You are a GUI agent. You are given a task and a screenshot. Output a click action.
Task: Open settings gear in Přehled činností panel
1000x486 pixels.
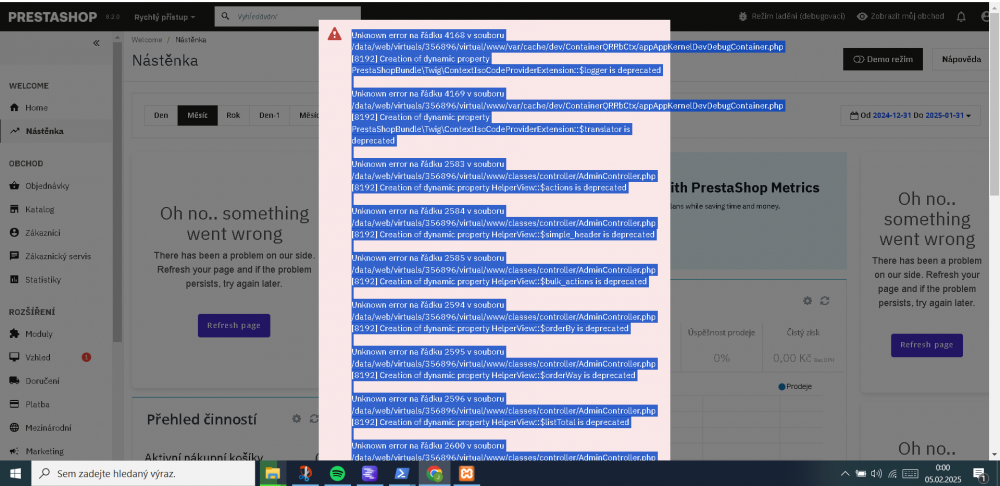click(x=297, y=419)
